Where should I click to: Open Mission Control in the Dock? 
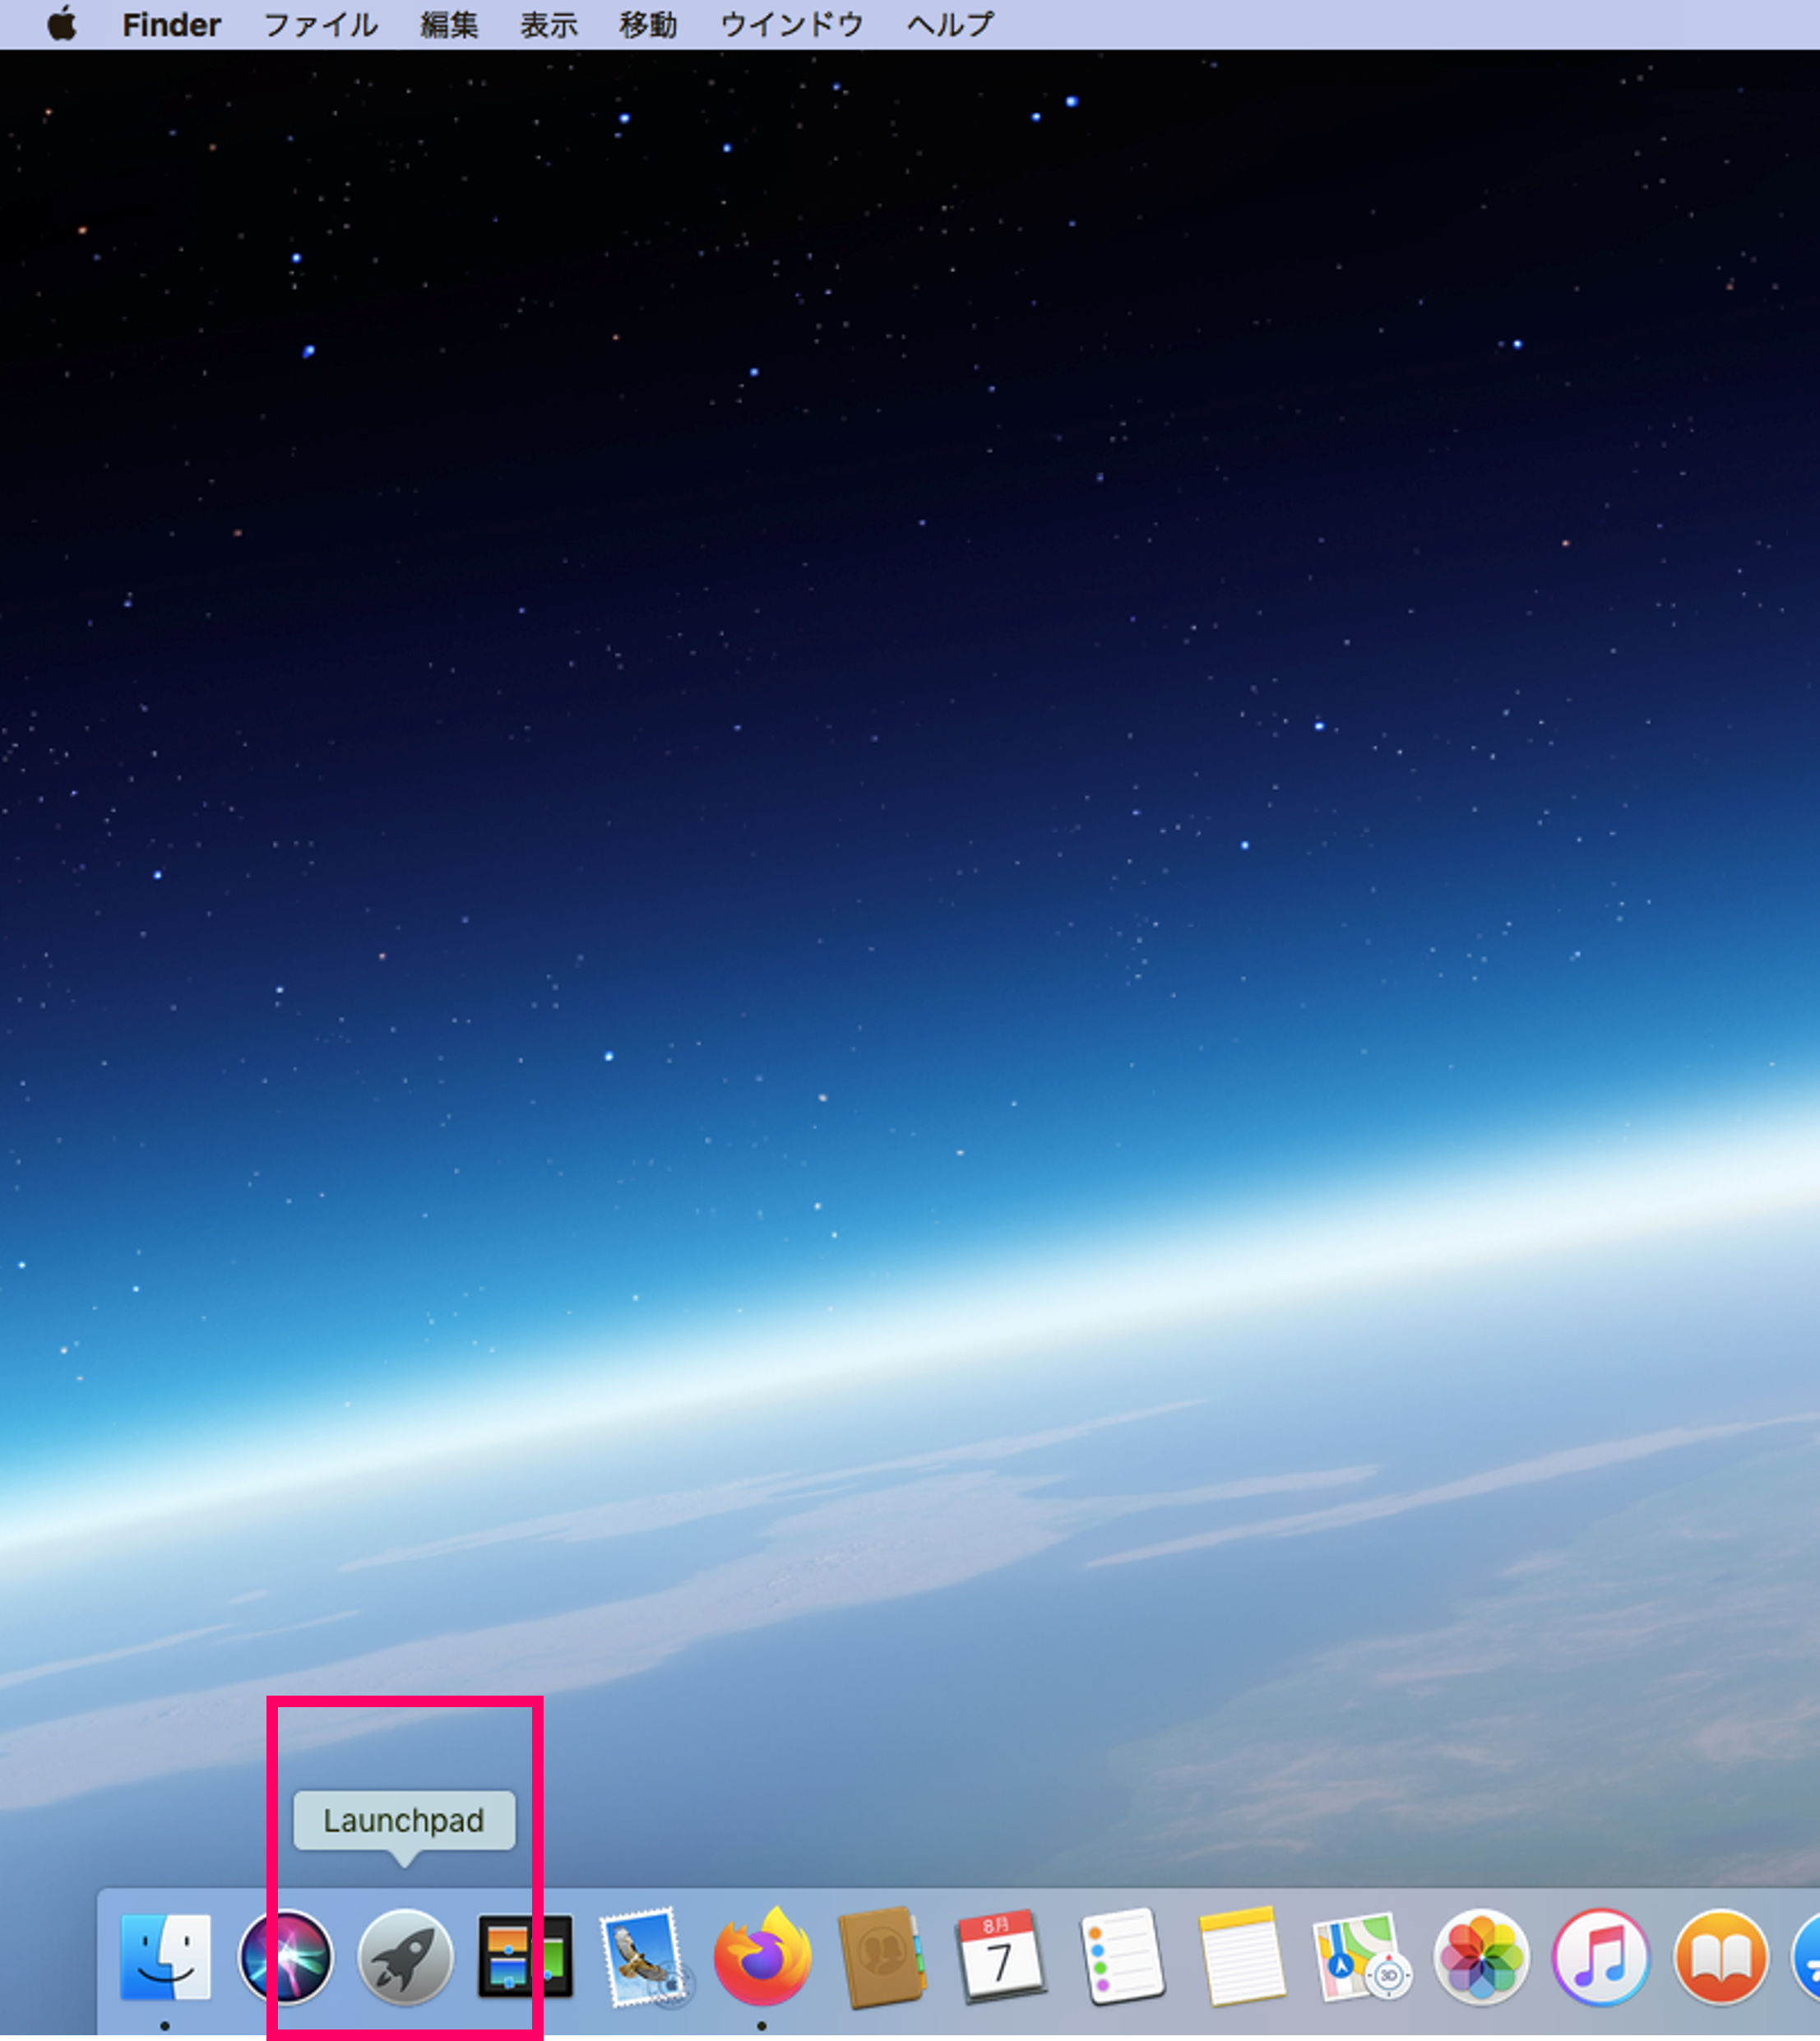[x=525, y=1957]
